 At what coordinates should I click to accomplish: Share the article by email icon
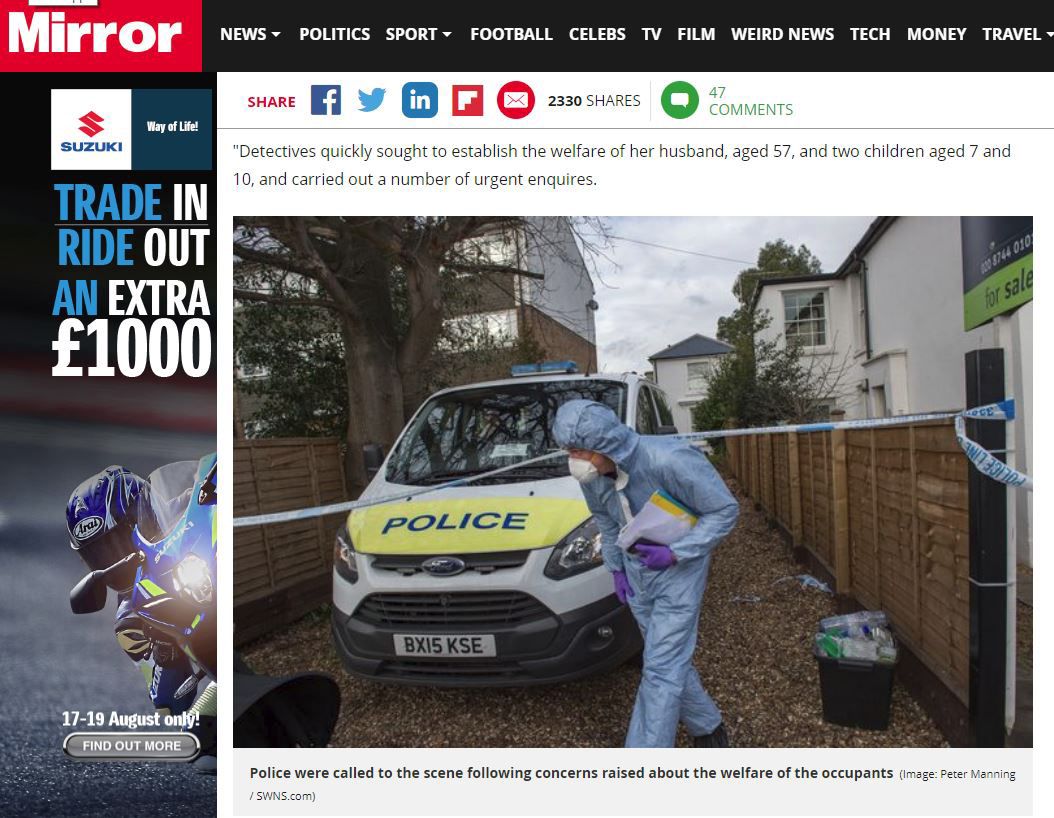(x=516, y=100)
